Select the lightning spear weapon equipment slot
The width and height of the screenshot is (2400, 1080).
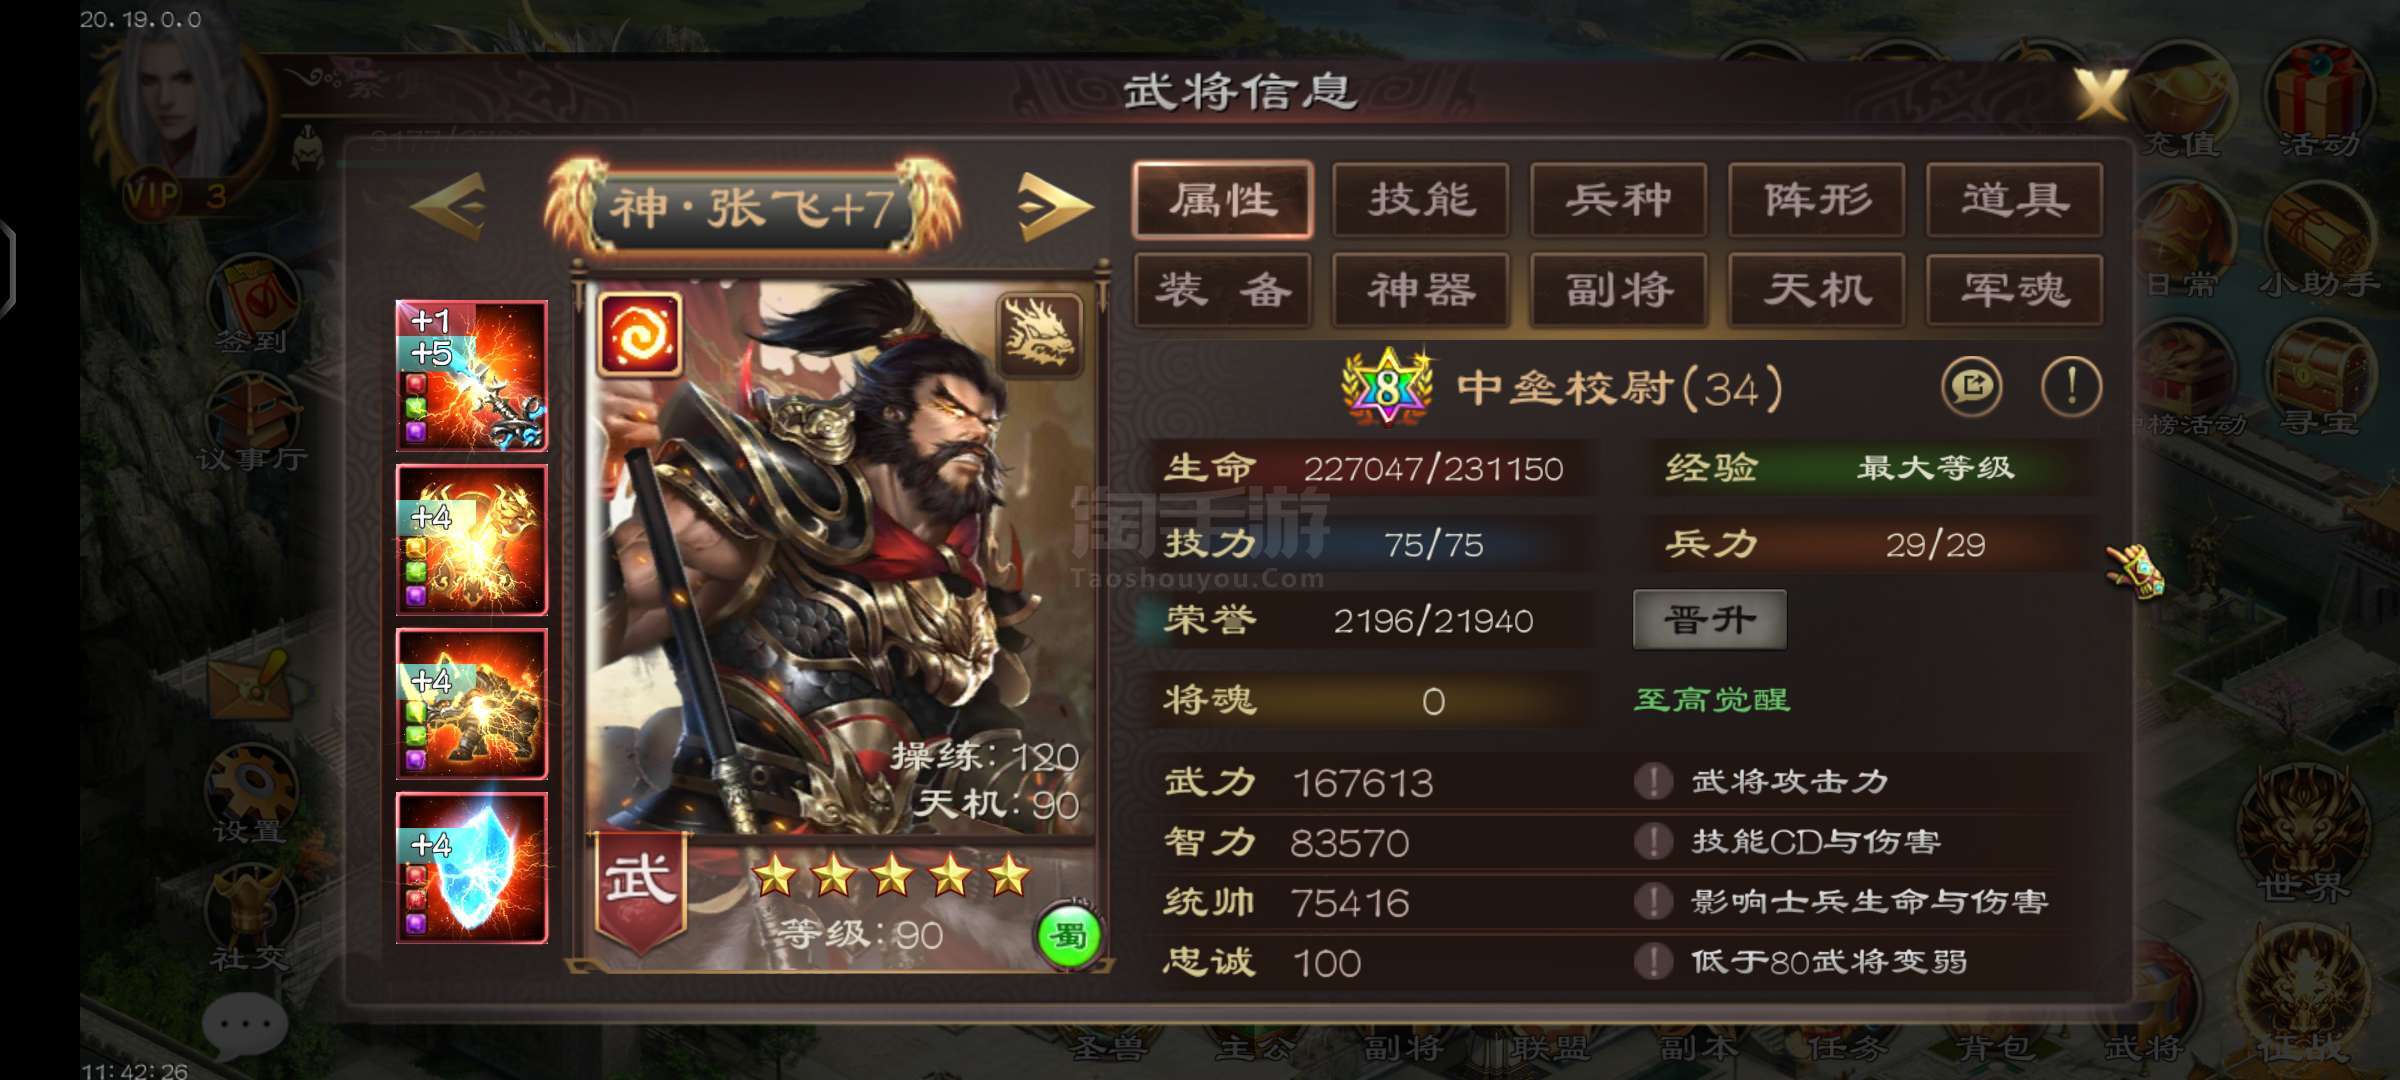[472, 376]
